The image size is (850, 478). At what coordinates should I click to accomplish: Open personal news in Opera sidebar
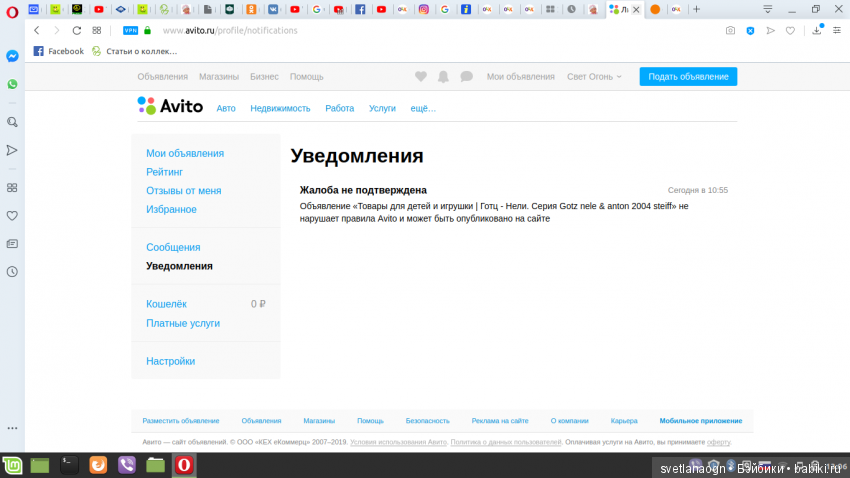click(12, 244)
